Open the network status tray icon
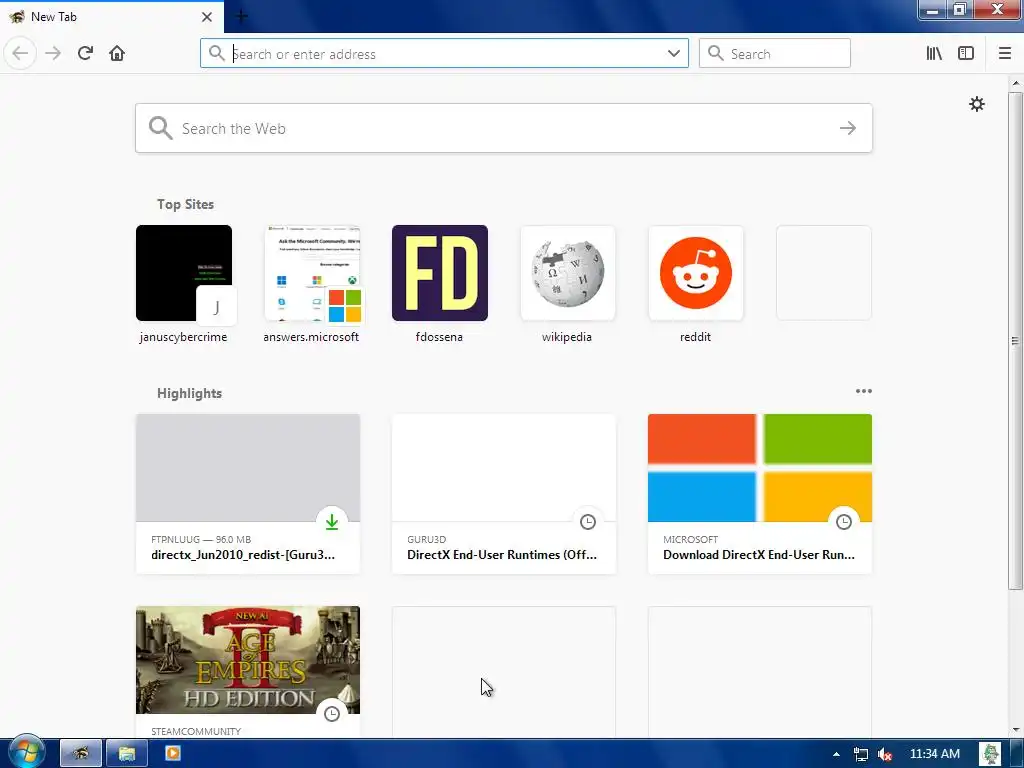The height and width of the screenshot is (768, 1024). pyautogui.click(x=860, y=754)
